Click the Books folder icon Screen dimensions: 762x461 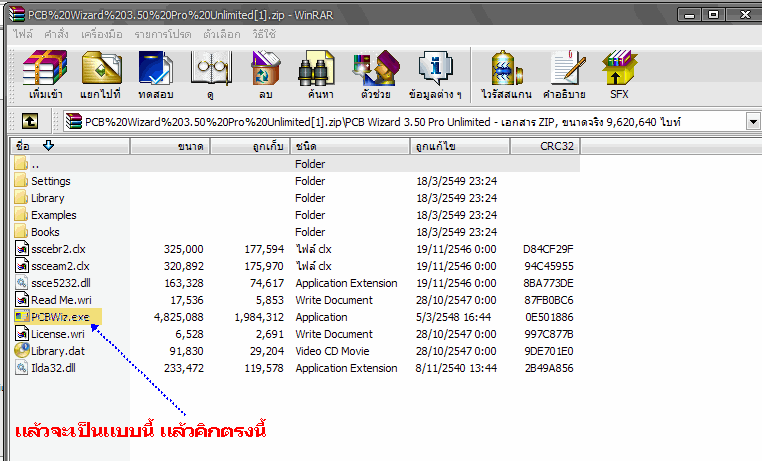pos(21,232)
